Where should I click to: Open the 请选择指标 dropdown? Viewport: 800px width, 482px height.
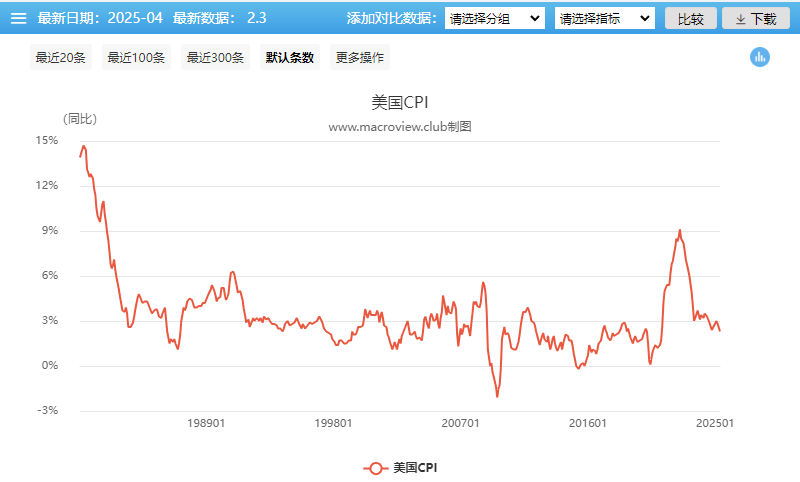pyautogui.click(x=605, y=18)
